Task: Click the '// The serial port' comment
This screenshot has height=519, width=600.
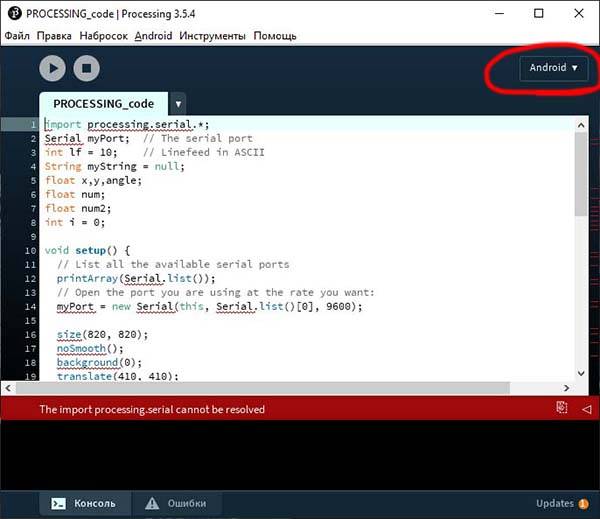Action: click(198, 139)
